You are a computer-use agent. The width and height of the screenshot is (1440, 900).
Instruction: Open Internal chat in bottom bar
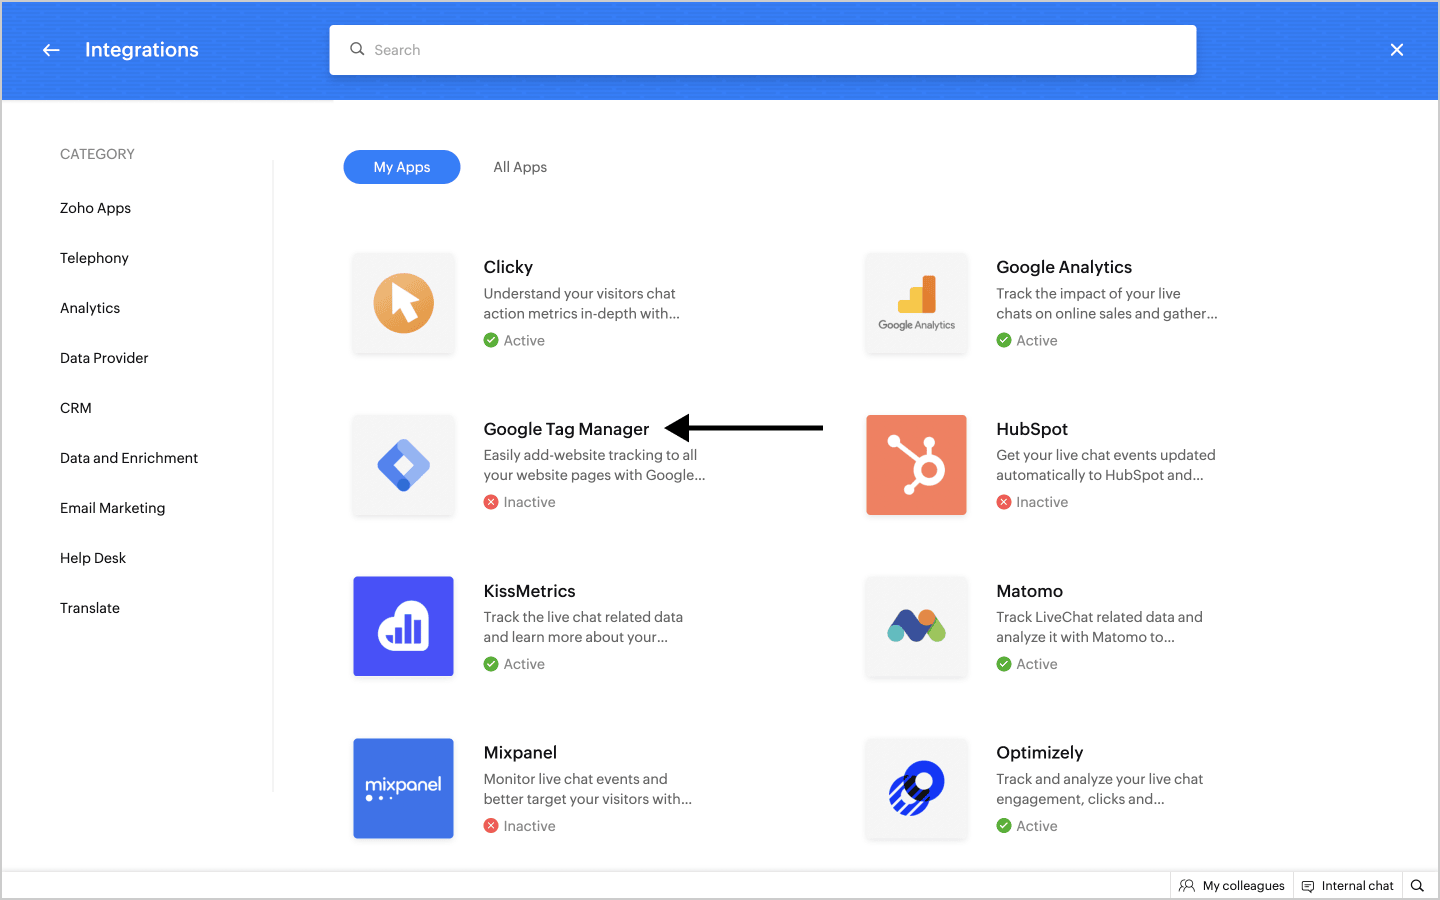[1347, 886]
